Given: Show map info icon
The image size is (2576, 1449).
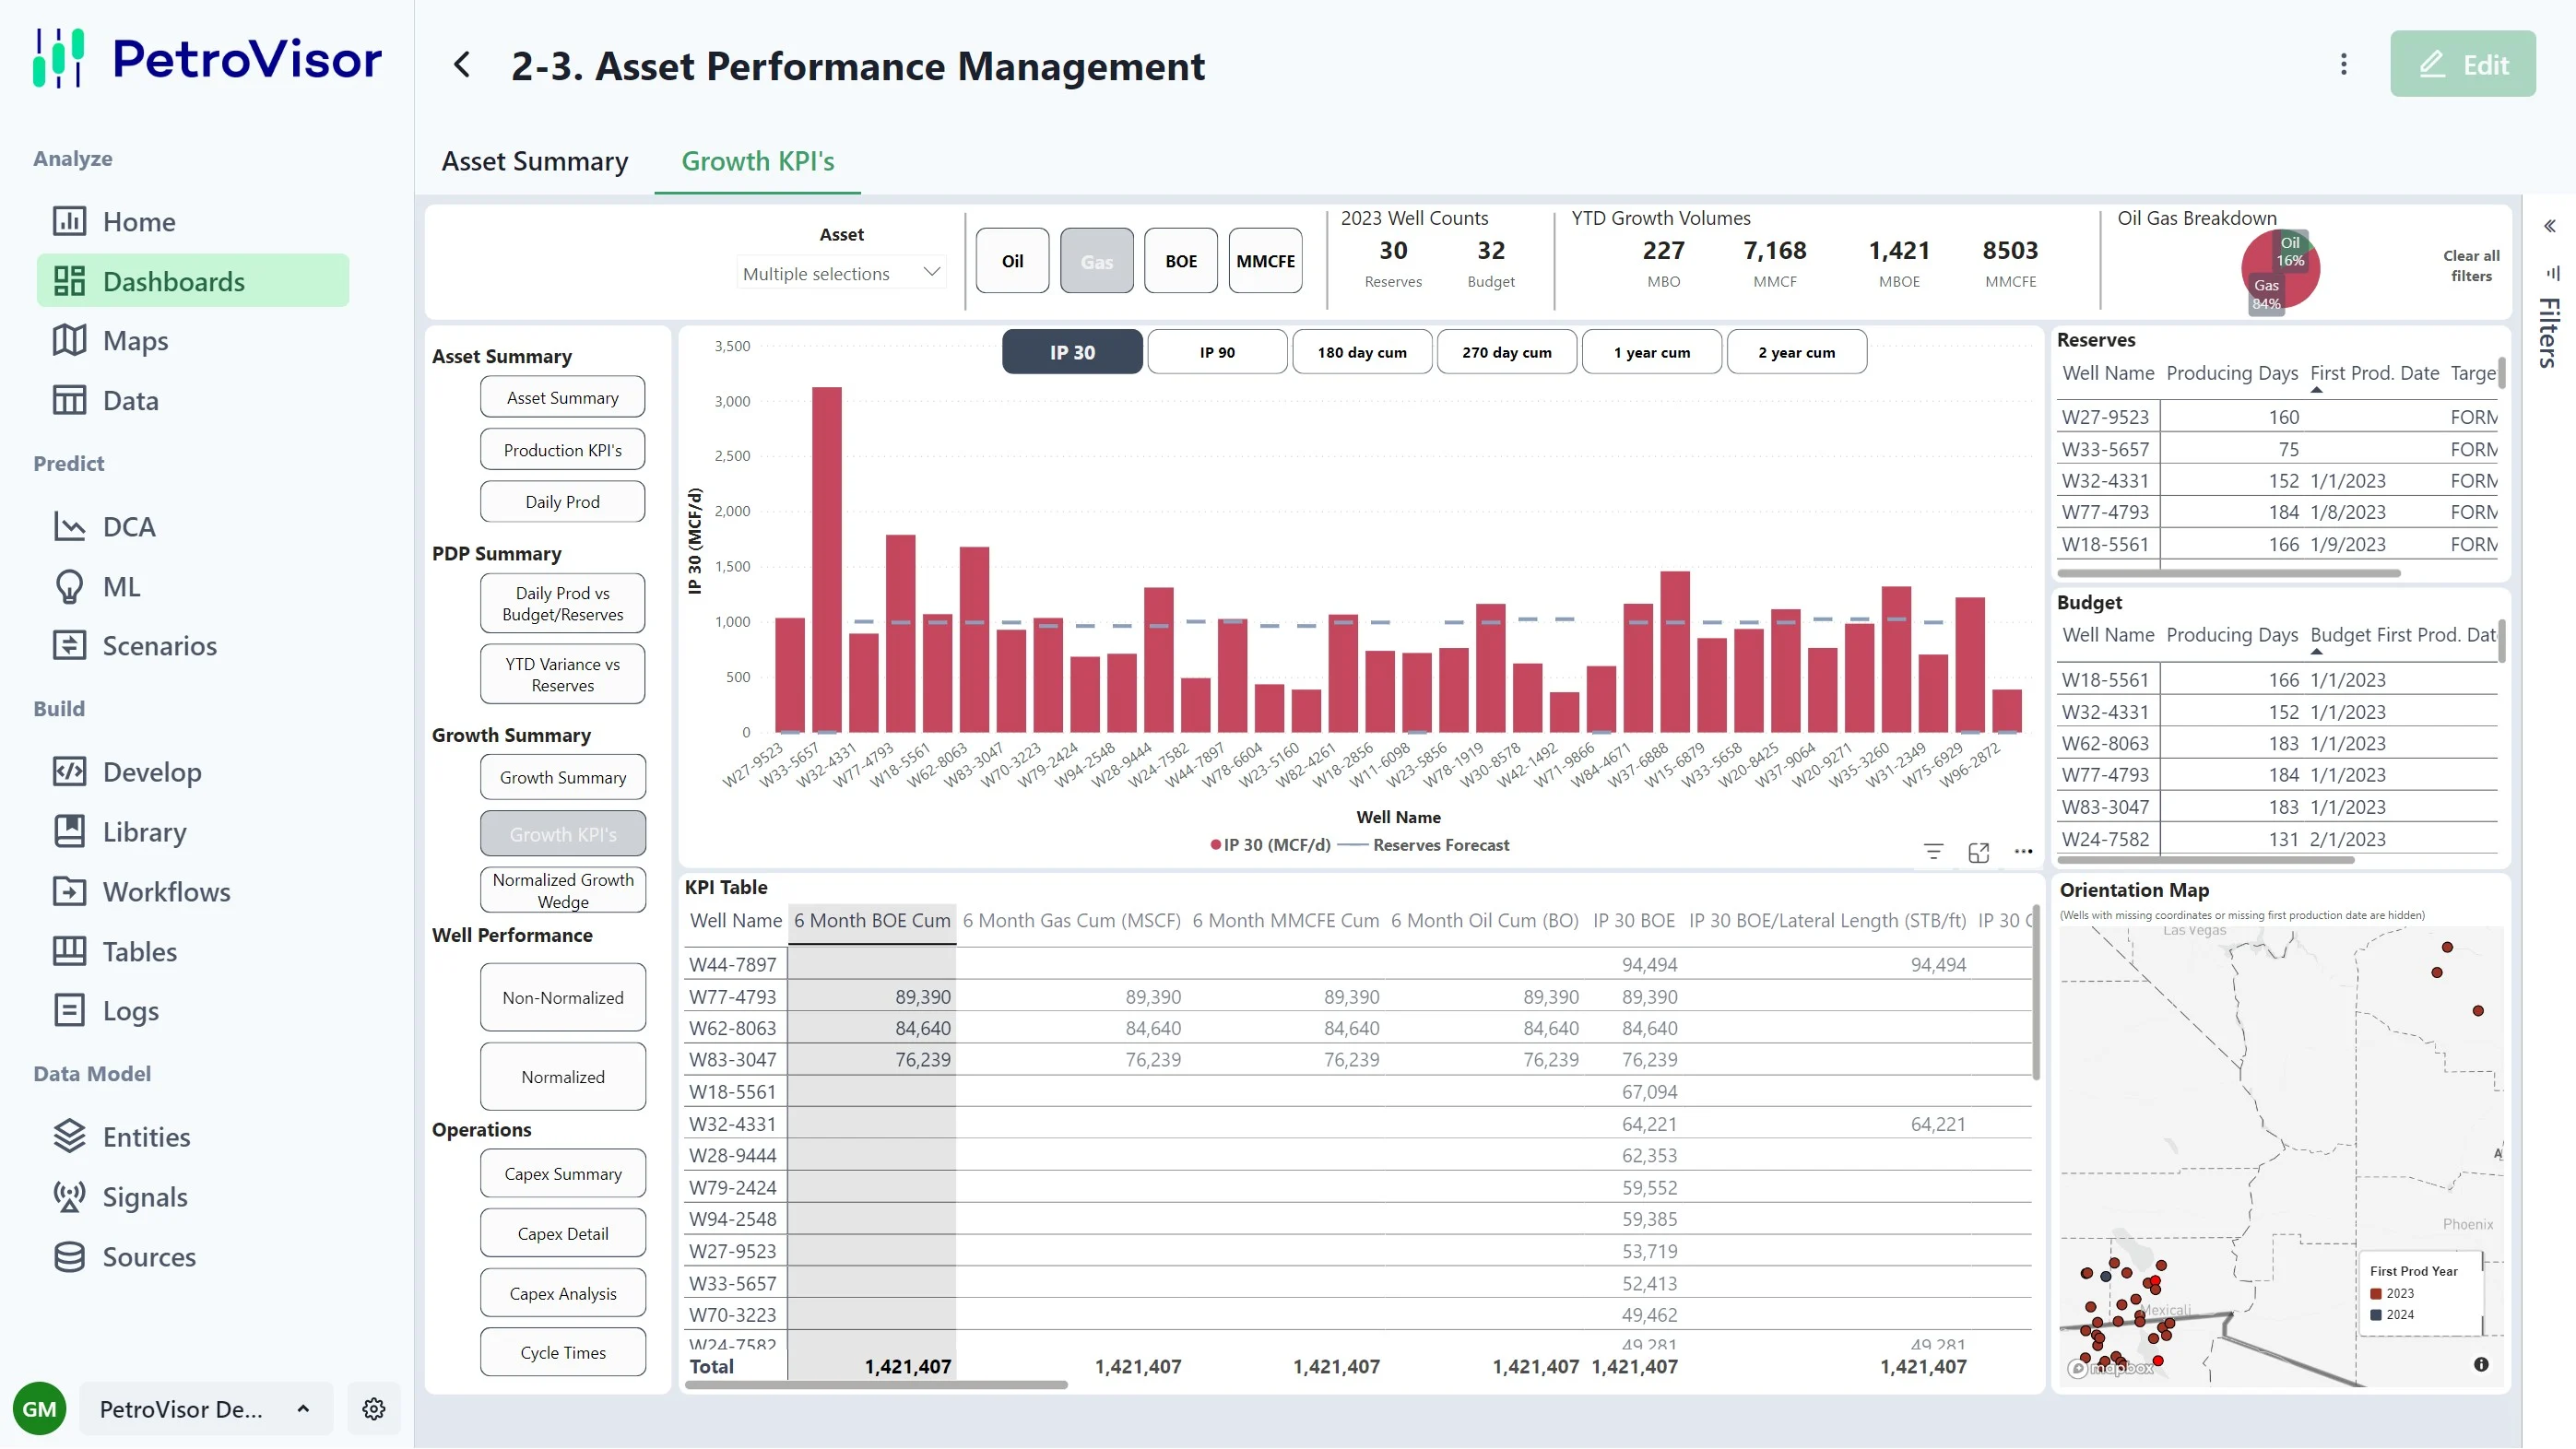Looking at the screenshot, I should click(x=2481, y=1364).
